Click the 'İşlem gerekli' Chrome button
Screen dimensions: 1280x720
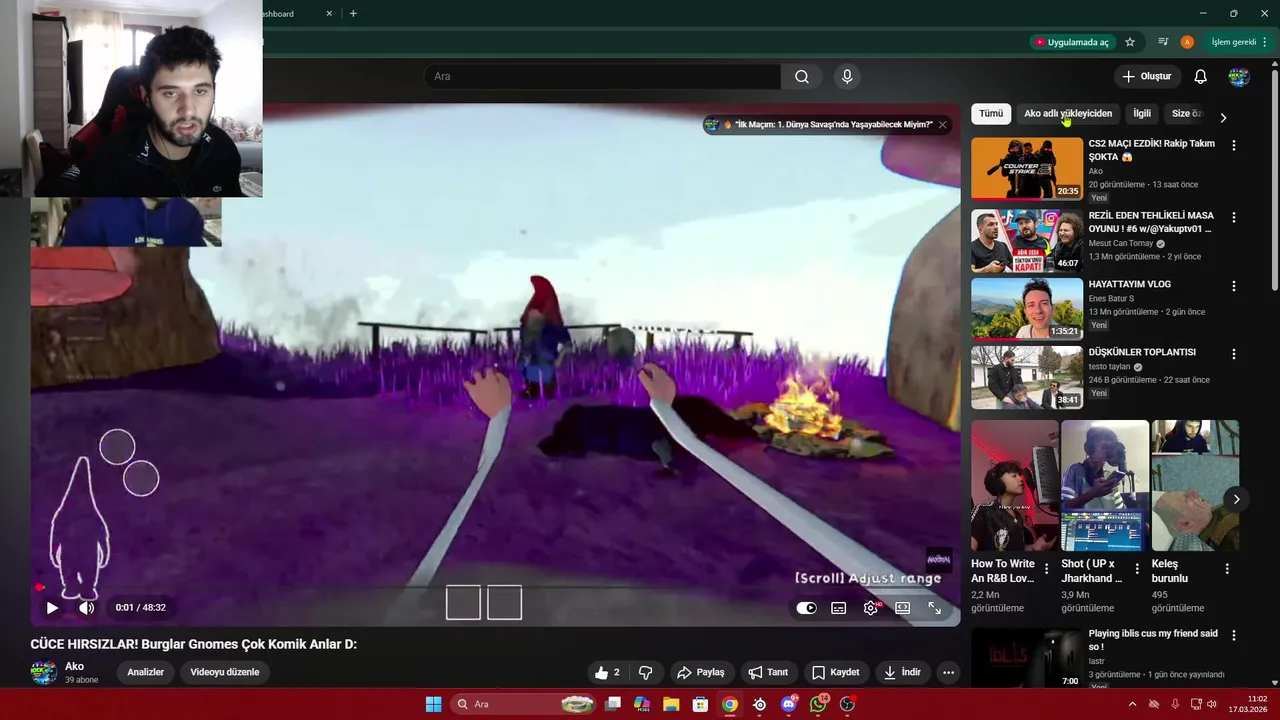(x=1240, y=42)
